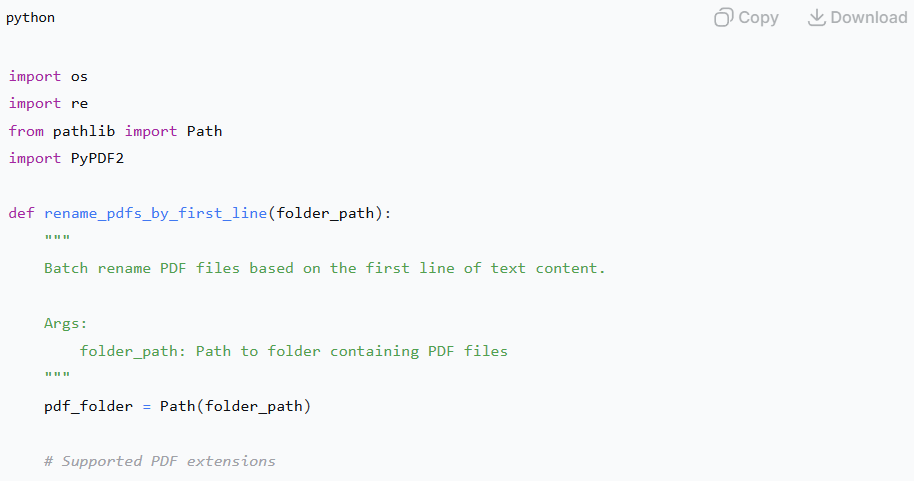Click the 'Path to folder containing PDF files' text
Screen dimensions: 914x481
[351, 351]
